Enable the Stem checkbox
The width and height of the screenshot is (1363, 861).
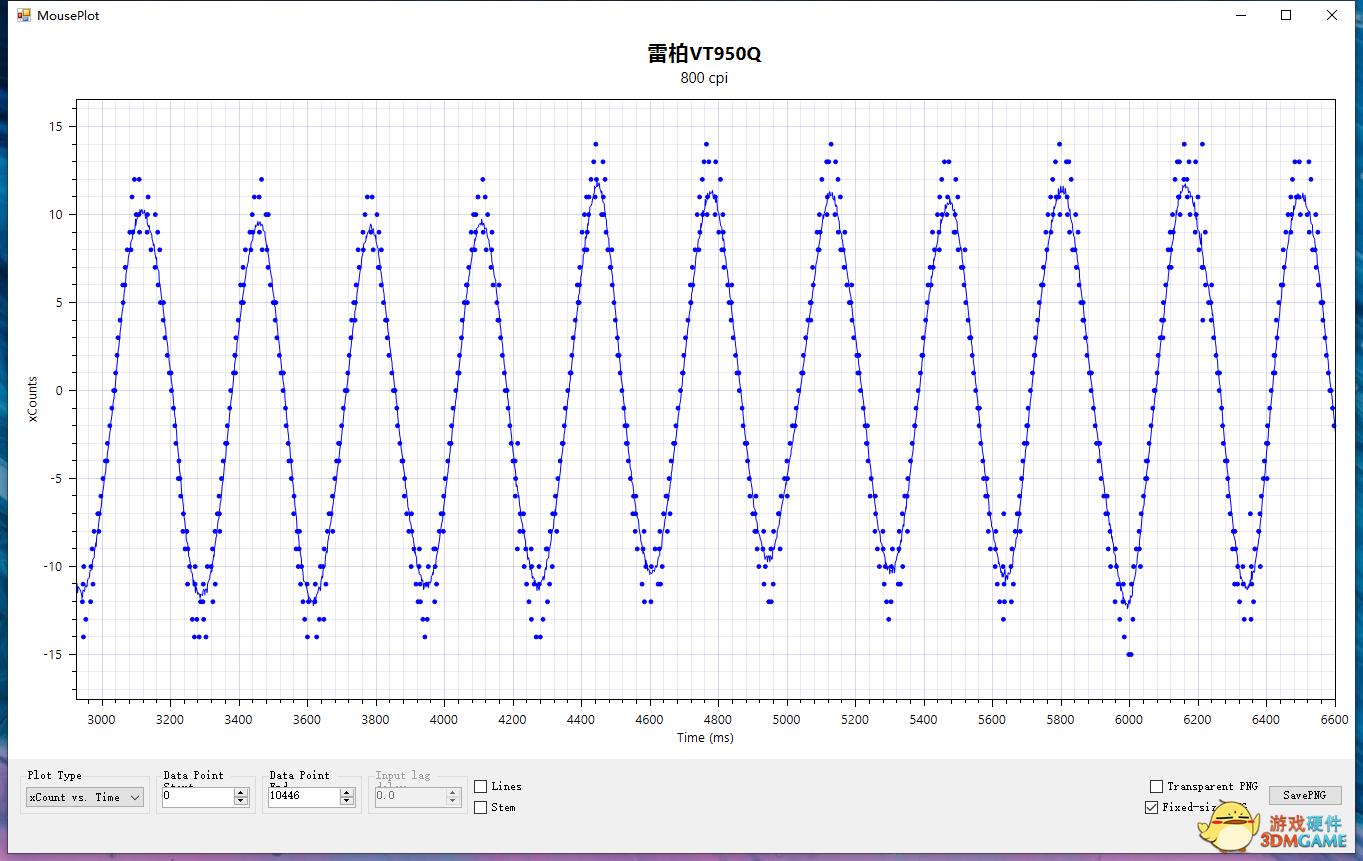pyautogui.click(x=481, y=807)
